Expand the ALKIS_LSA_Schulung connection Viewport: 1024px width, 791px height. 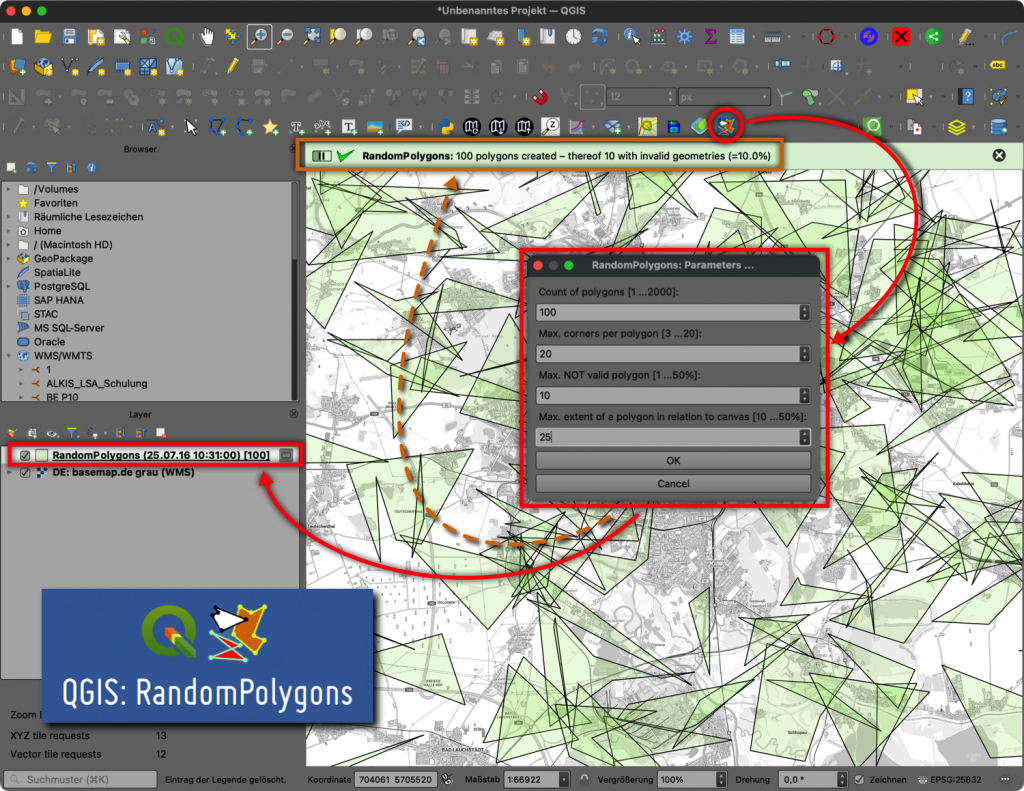[21, 383]
